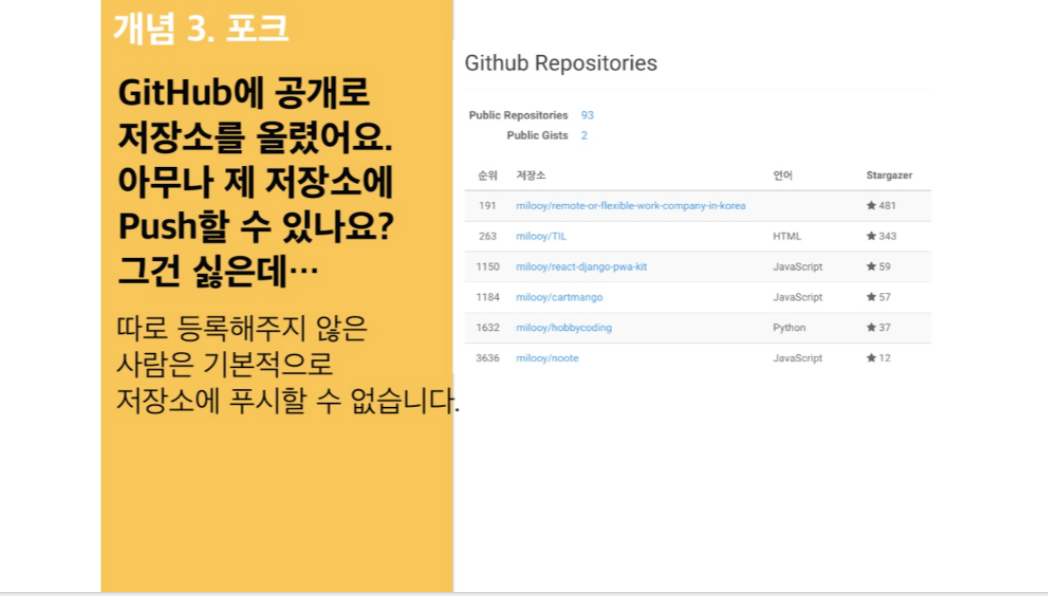Click the Python language cell

click(x=789, y=327)
